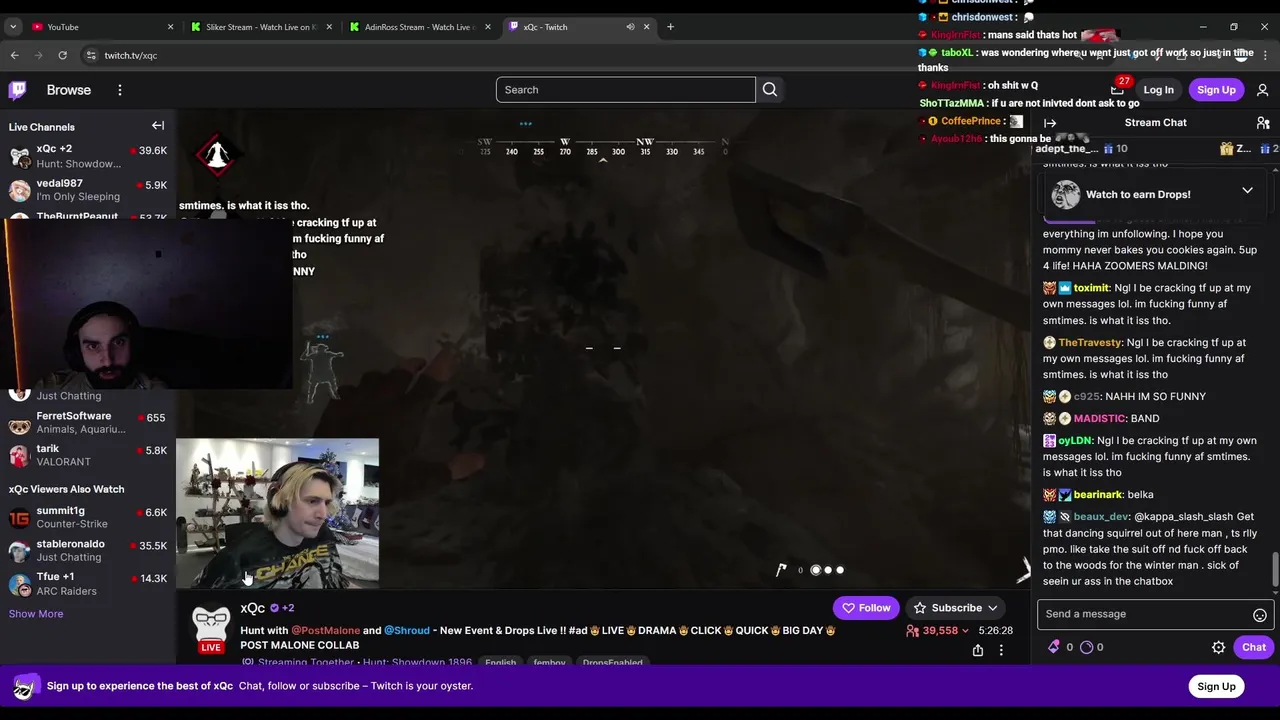
Task: Collapse the Stream Chat panel arrow
Action: (x=1050, y=123)
